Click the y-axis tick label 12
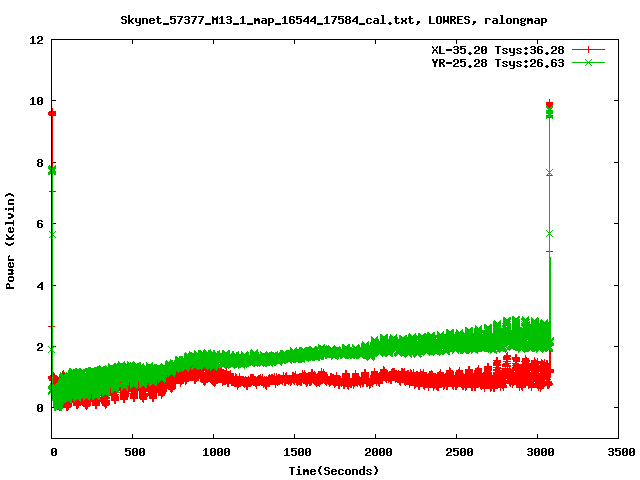 (36, 40)
